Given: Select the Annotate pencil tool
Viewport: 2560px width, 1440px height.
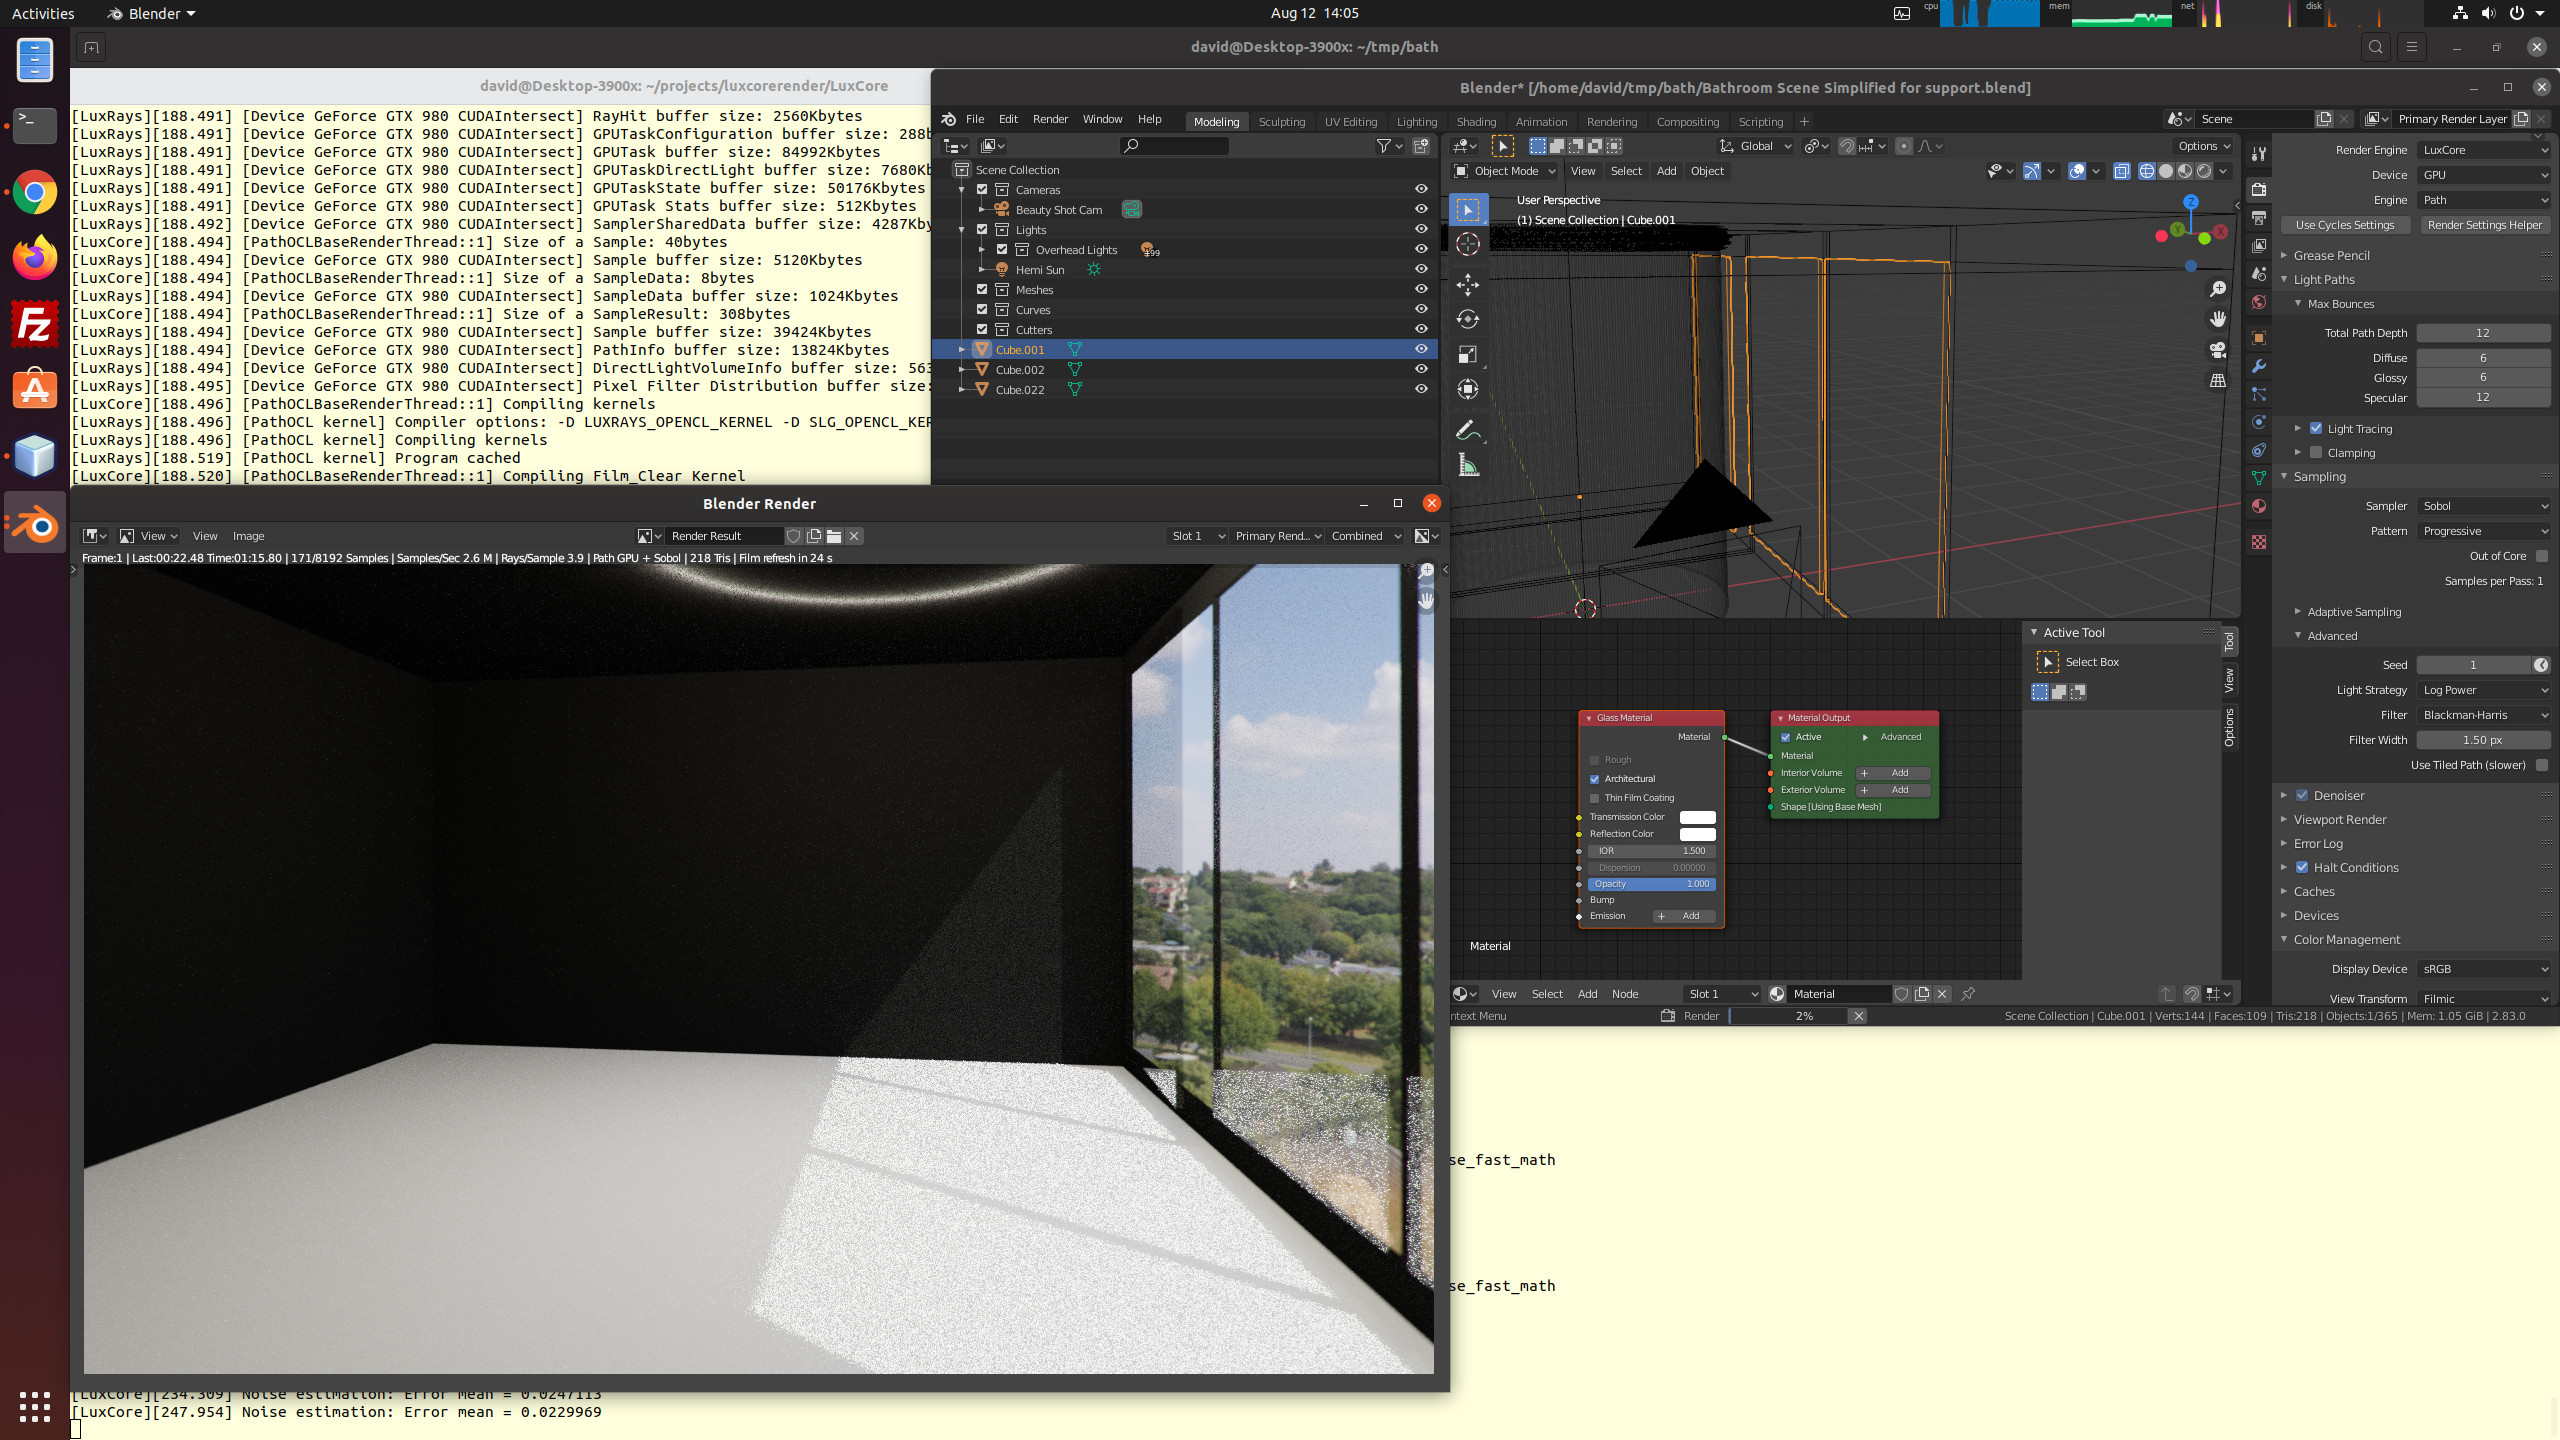Looking at the screenshot, I should [x=1467, y=431].
